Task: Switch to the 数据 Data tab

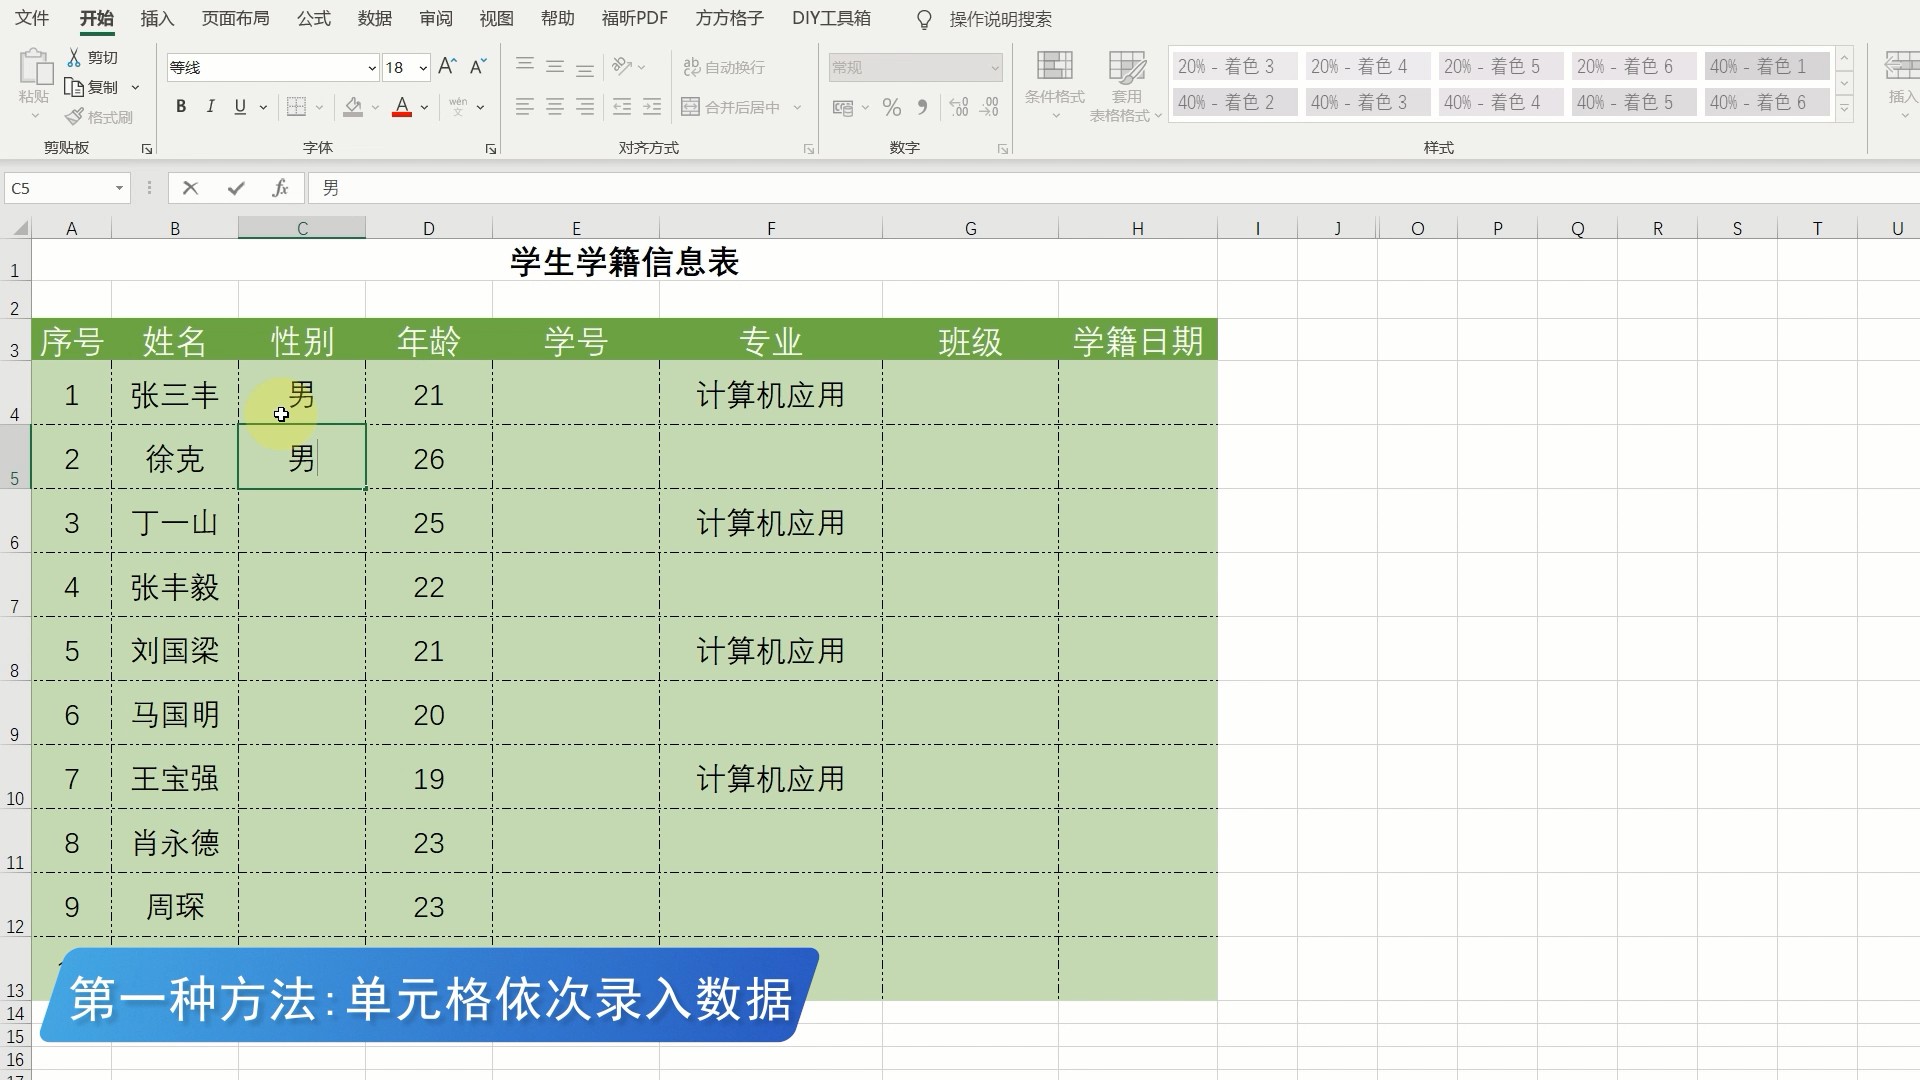Action: click(x=374, y=19)
